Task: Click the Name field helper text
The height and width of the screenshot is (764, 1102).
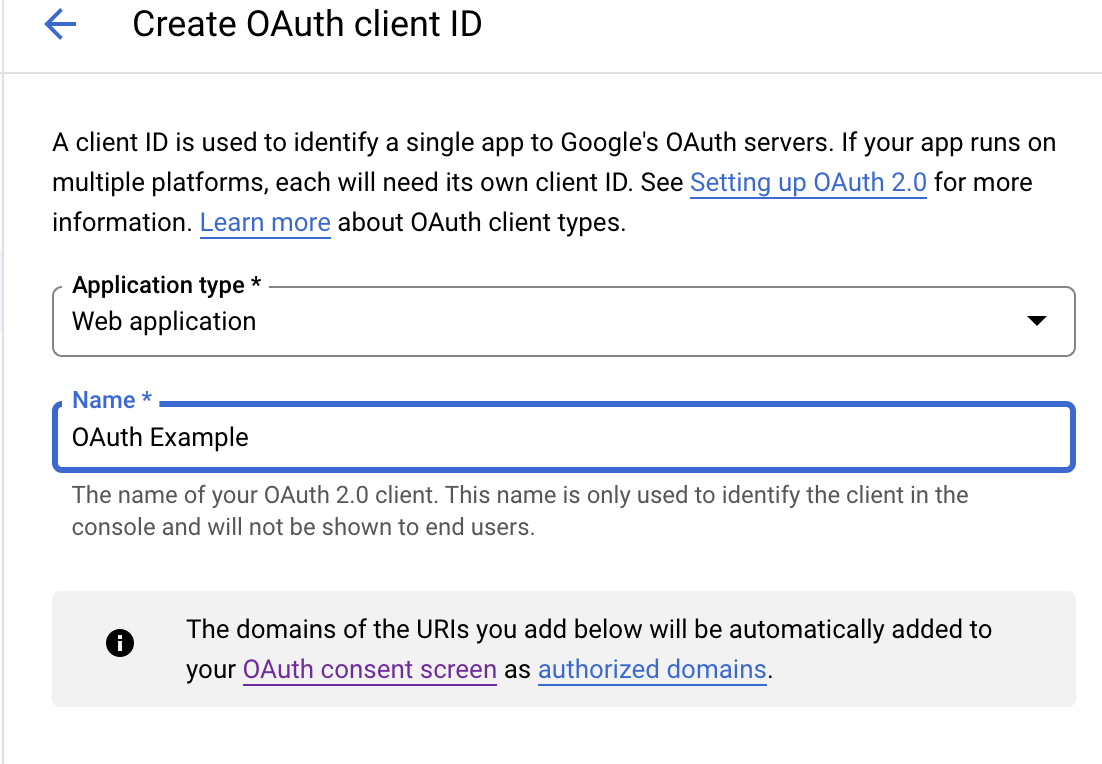Action: (x=520, y=511)
